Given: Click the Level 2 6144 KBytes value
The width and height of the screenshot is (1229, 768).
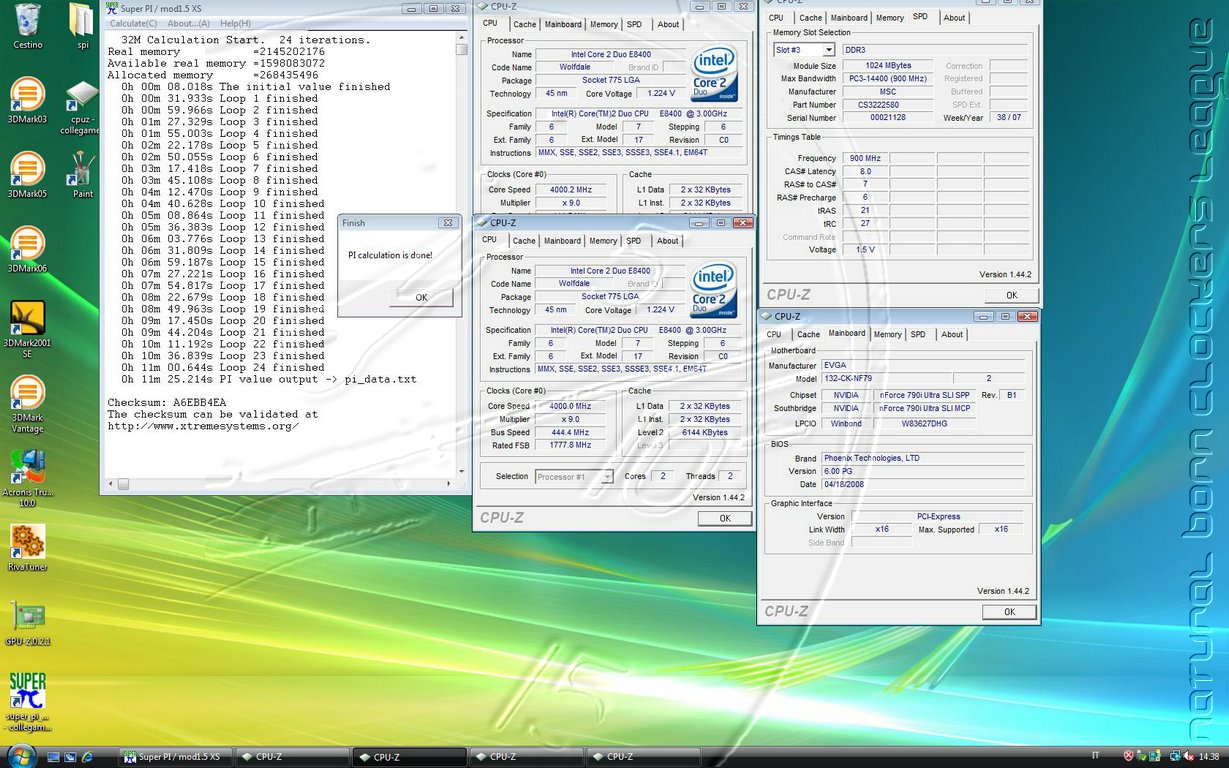Looking at the screenshot, I should point(705,432).
